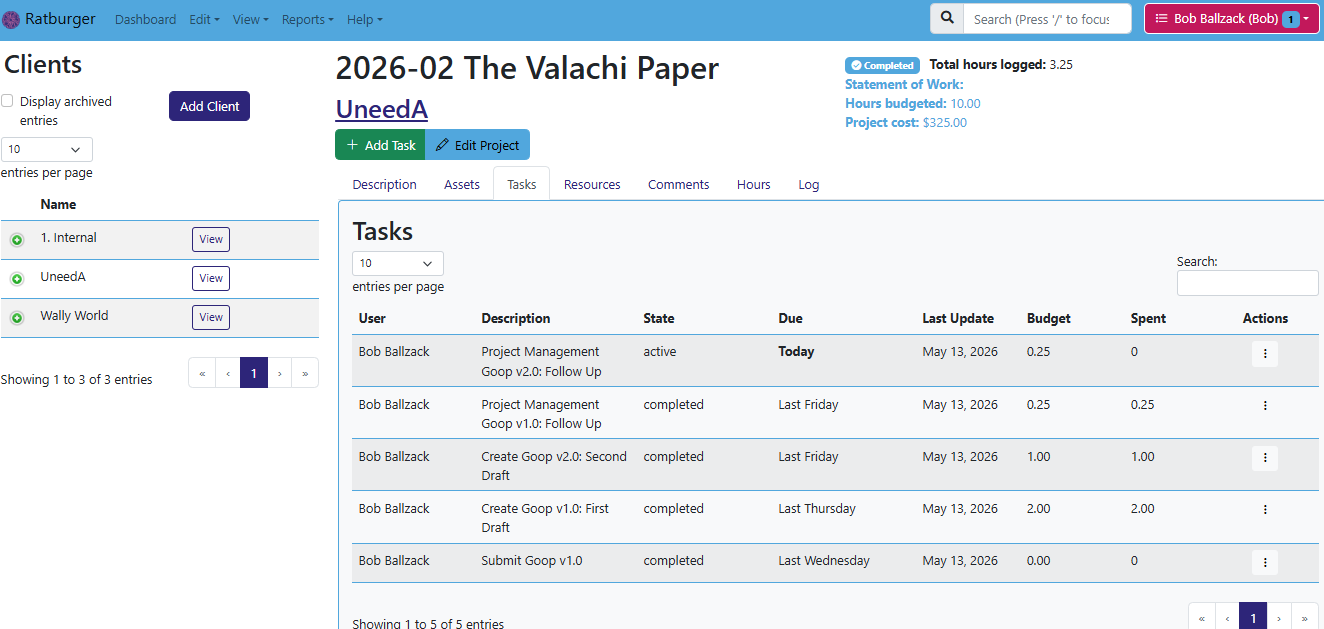Switch to the Log tab
Screen dimensions: 1324x629
click(808, 184)
